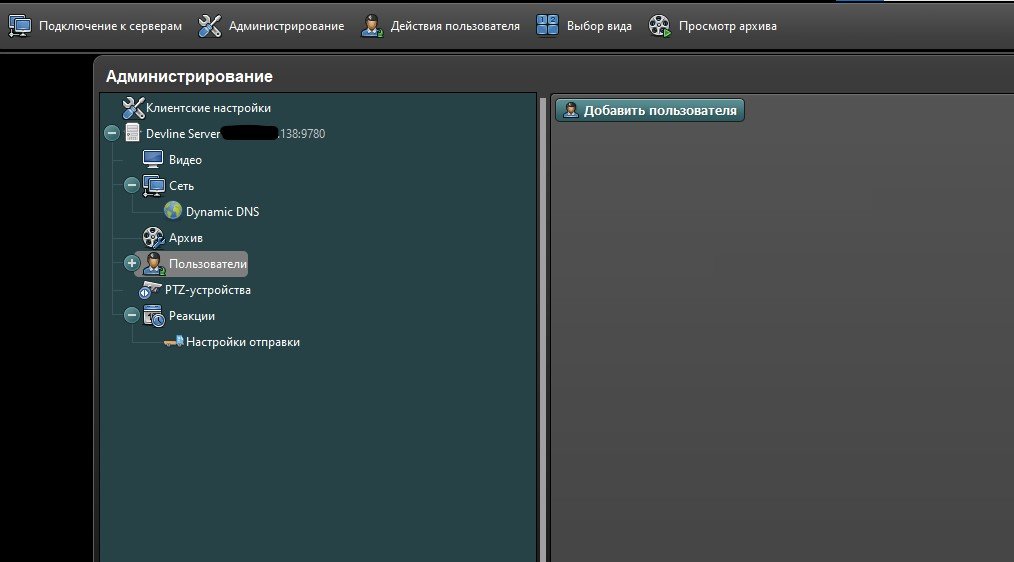Image resolution: width=1014 pixels, height=562 pixels.
Task: Click the Archive film reel icon
Action: point(153,238)
